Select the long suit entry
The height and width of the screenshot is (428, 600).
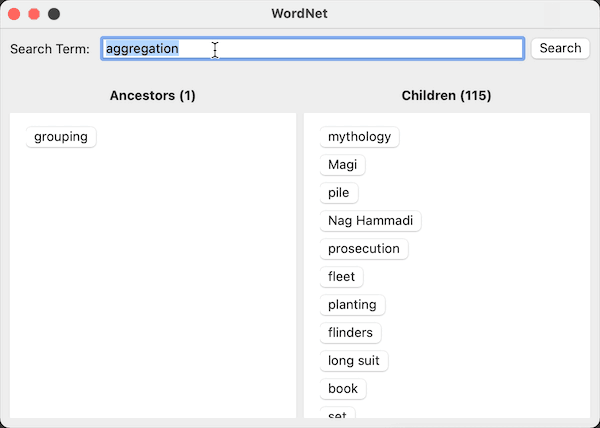pyautogui.click(x=354, y=361)
